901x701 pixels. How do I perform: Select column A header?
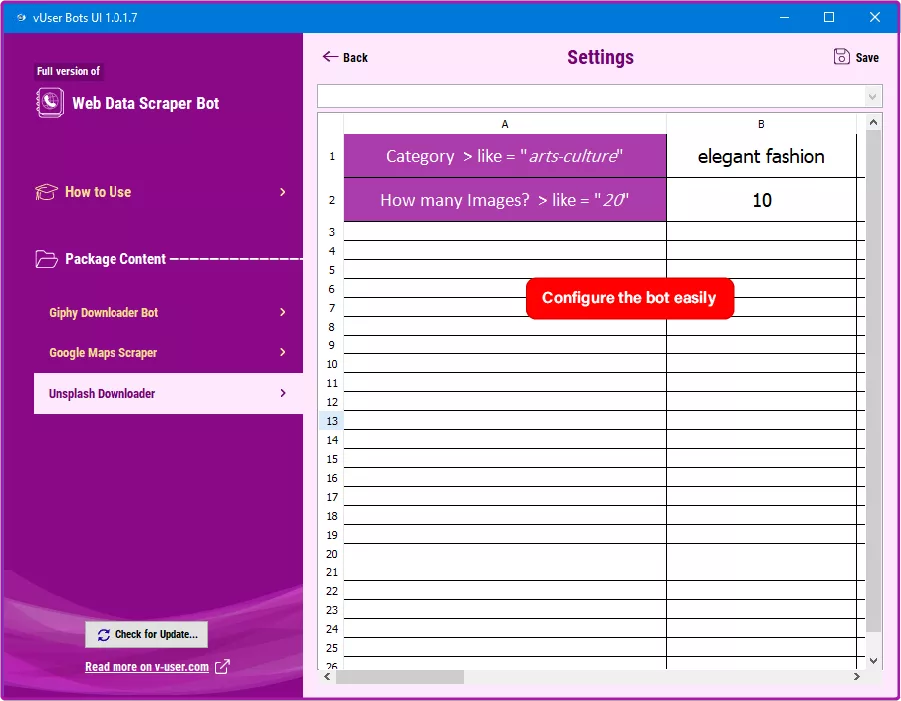click(x=505, y=124)
